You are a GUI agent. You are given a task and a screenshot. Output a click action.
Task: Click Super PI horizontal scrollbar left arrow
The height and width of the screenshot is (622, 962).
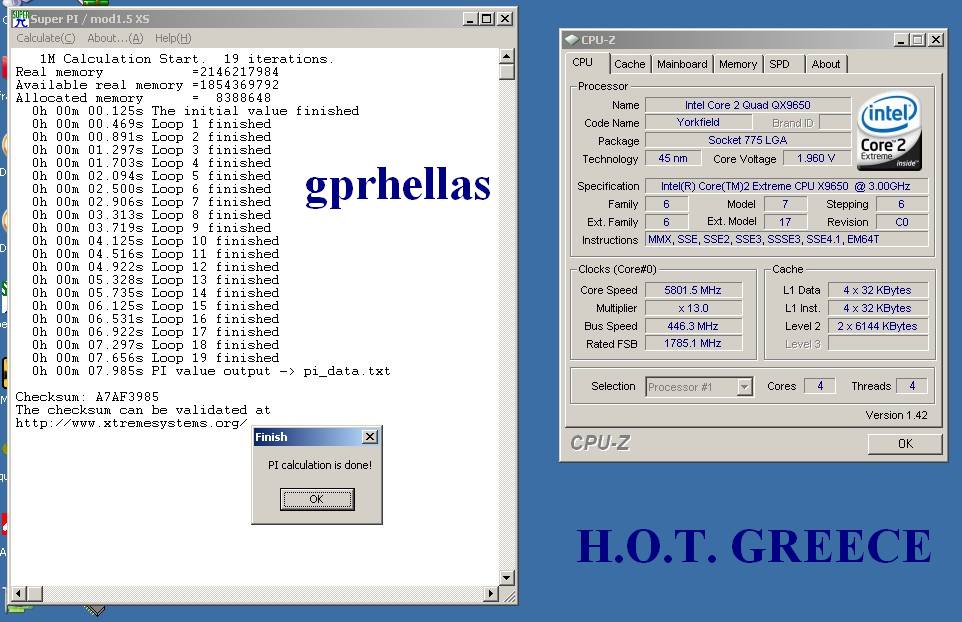[18, 593]
